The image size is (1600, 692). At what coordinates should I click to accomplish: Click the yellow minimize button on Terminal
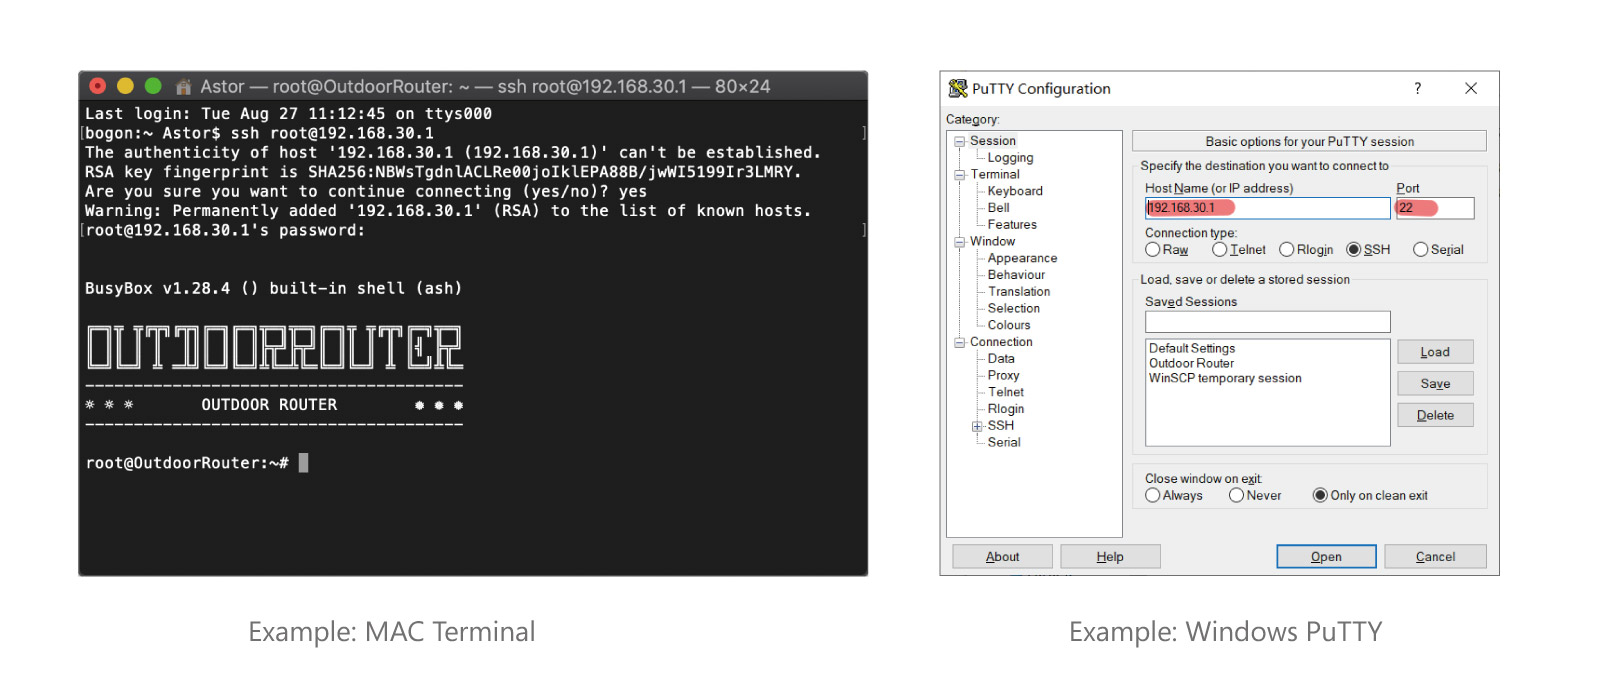125,86
